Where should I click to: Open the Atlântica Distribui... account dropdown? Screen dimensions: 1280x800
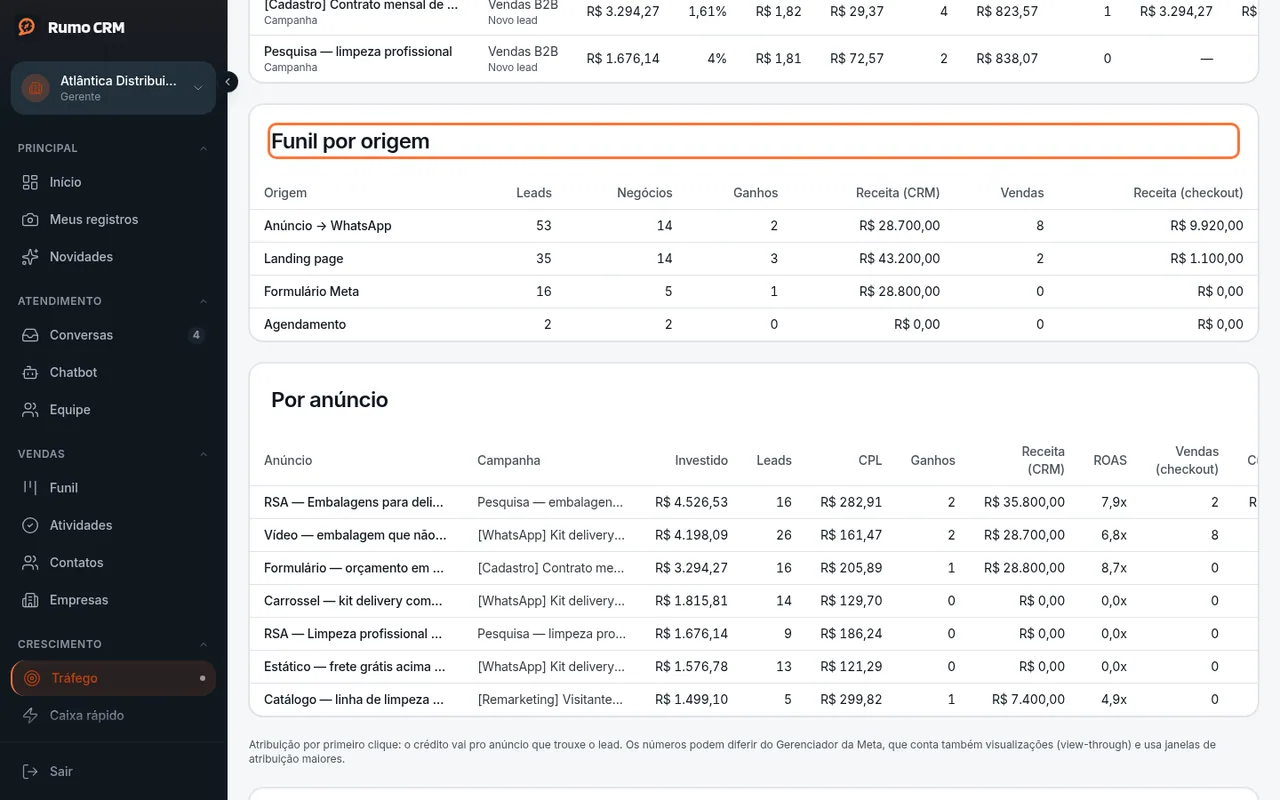(113, 88)
